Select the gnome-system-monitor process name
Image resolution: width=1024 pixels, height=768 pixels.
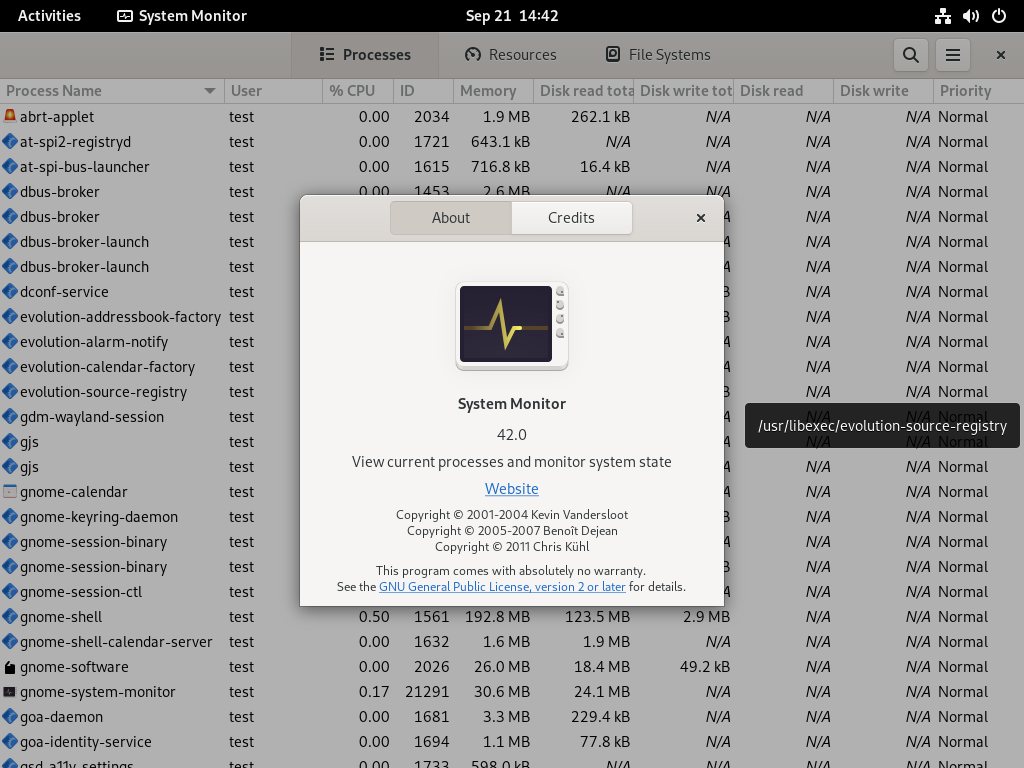click(97, 692)
